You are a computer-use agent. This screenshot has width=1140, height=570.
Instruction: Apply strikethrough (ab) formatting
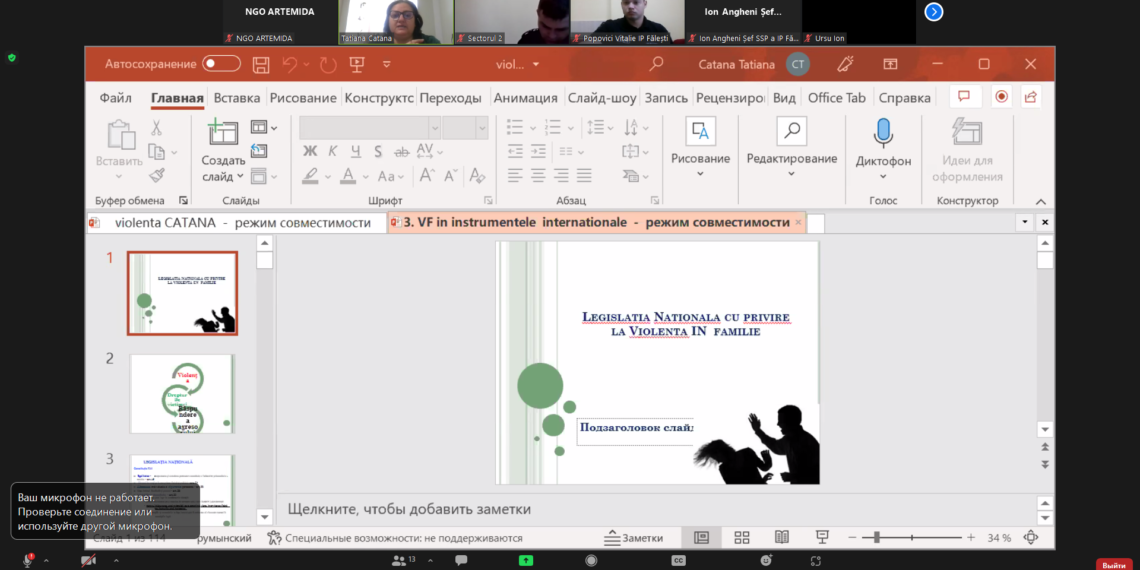click(x=401, y=151)
